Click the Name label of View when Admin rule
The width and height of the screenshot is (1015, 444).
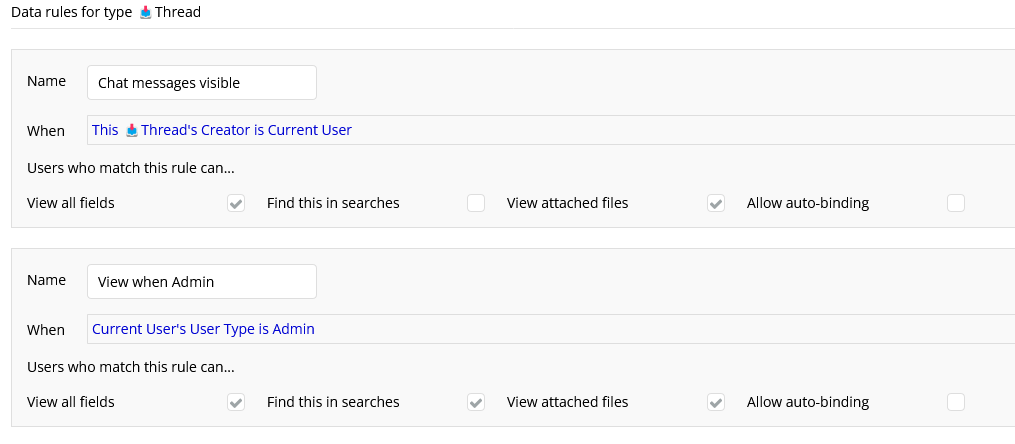[46, 280]
